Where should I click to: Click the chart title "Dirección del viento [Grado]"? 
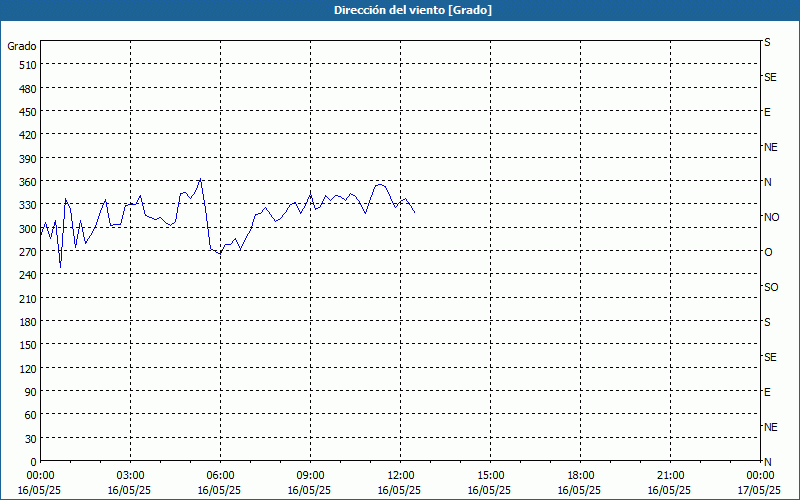[413, 10]
